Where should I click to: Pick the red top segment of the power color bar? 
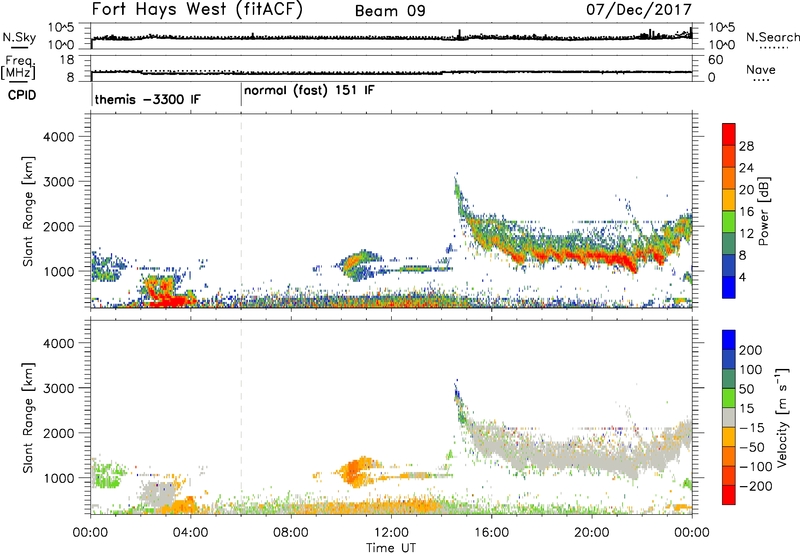click(x=729, y=134)
